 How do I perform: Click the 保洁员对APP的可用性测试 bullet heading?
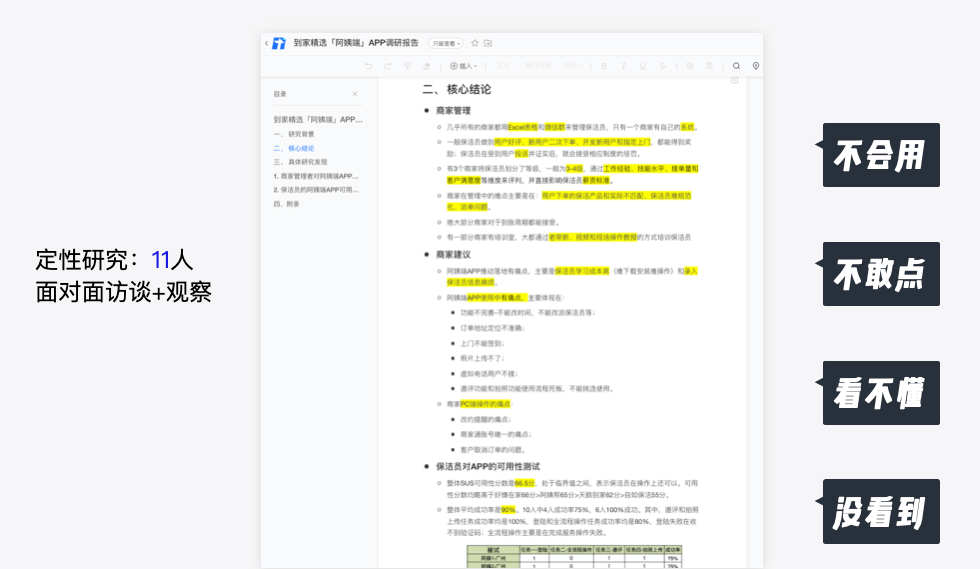(x=488, y=466)
